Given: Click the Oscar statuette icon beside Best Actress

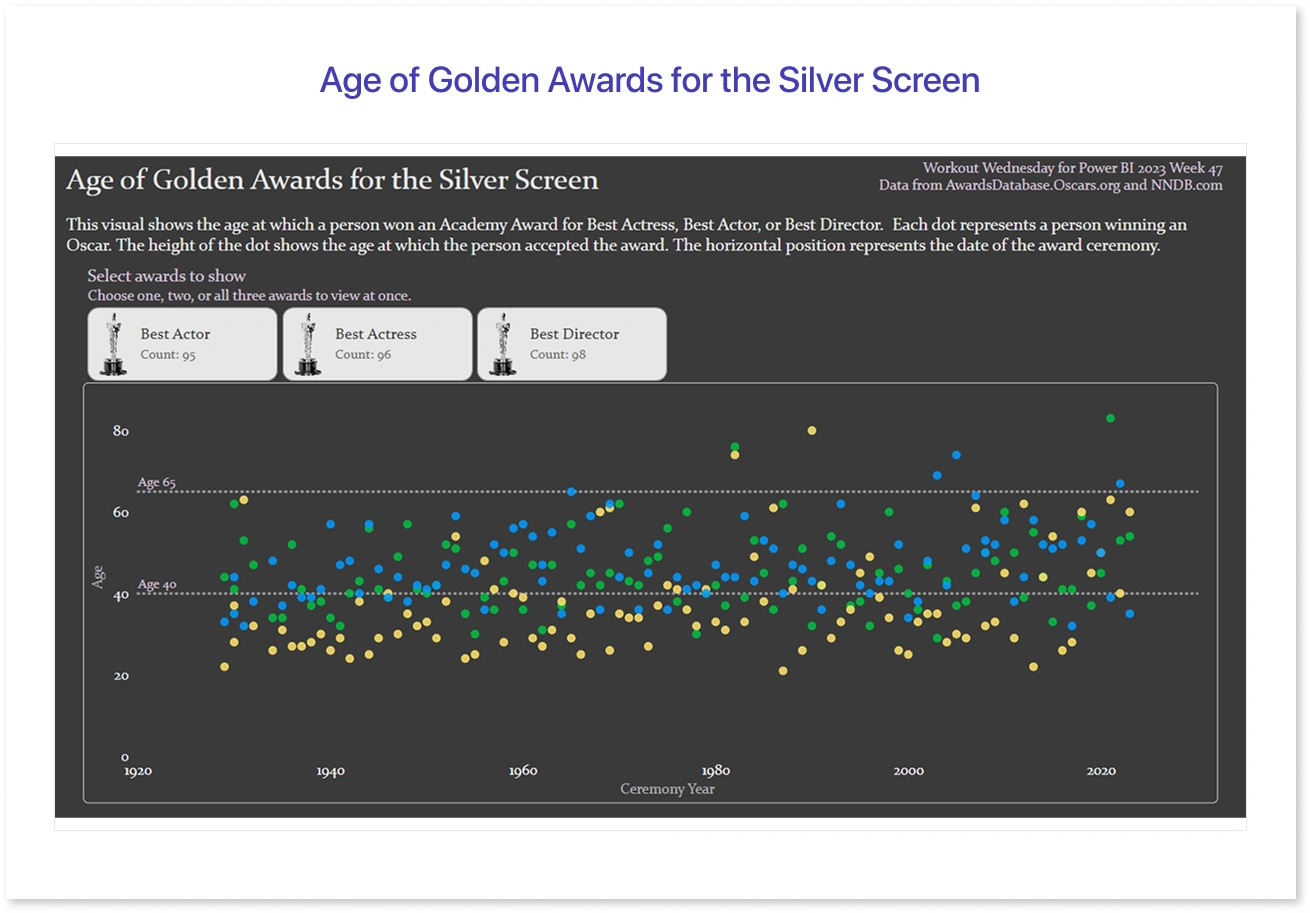Looking at the screenshot, I should pyautogui.click(x=309, y=344).
